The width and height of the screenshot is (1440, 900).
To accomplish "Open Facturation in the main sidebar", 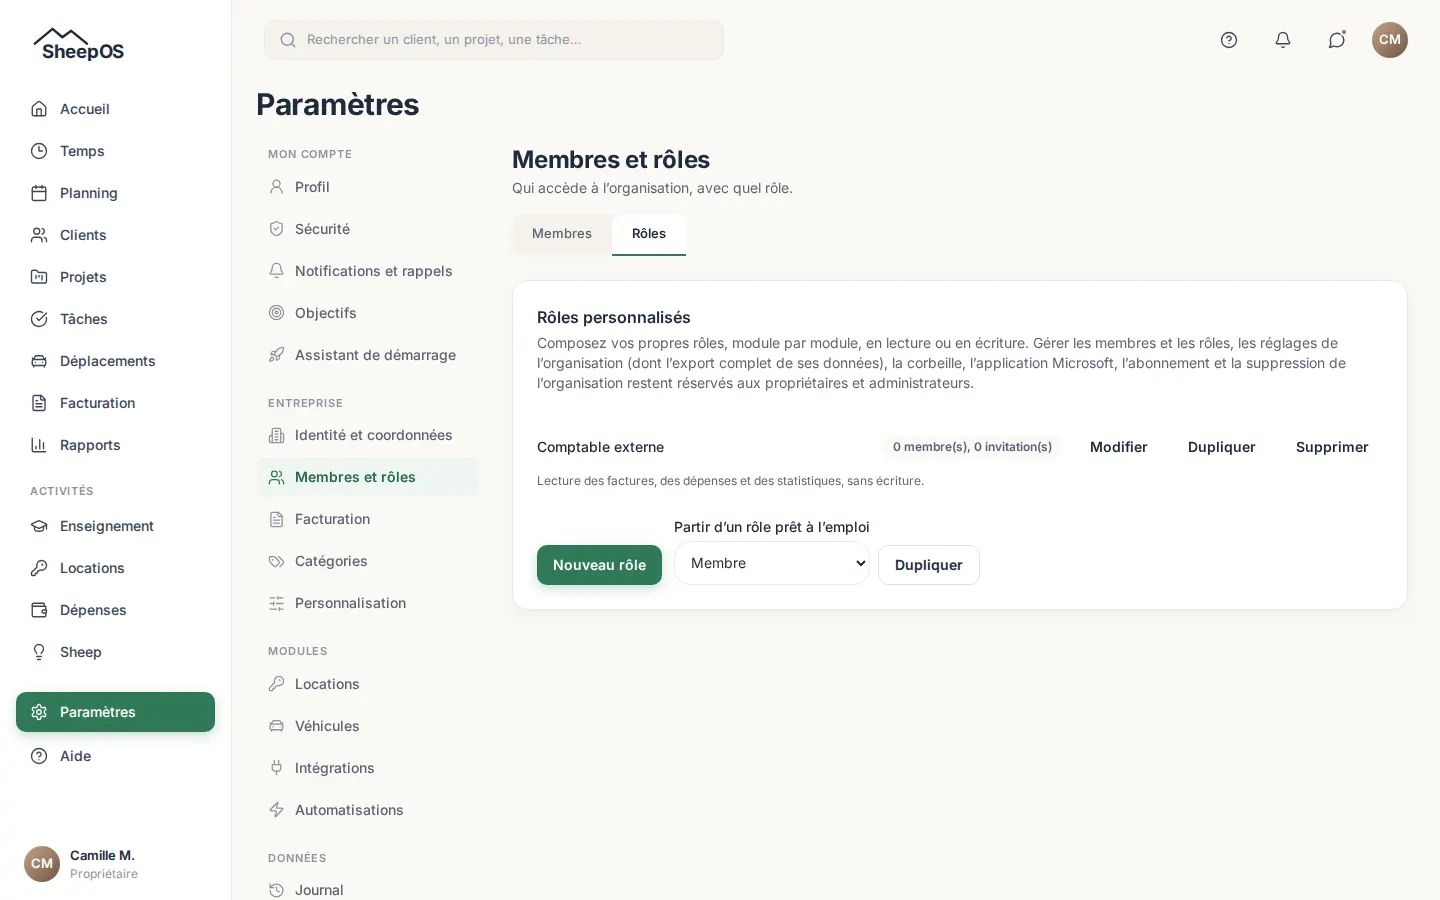I will pos(115,403).
